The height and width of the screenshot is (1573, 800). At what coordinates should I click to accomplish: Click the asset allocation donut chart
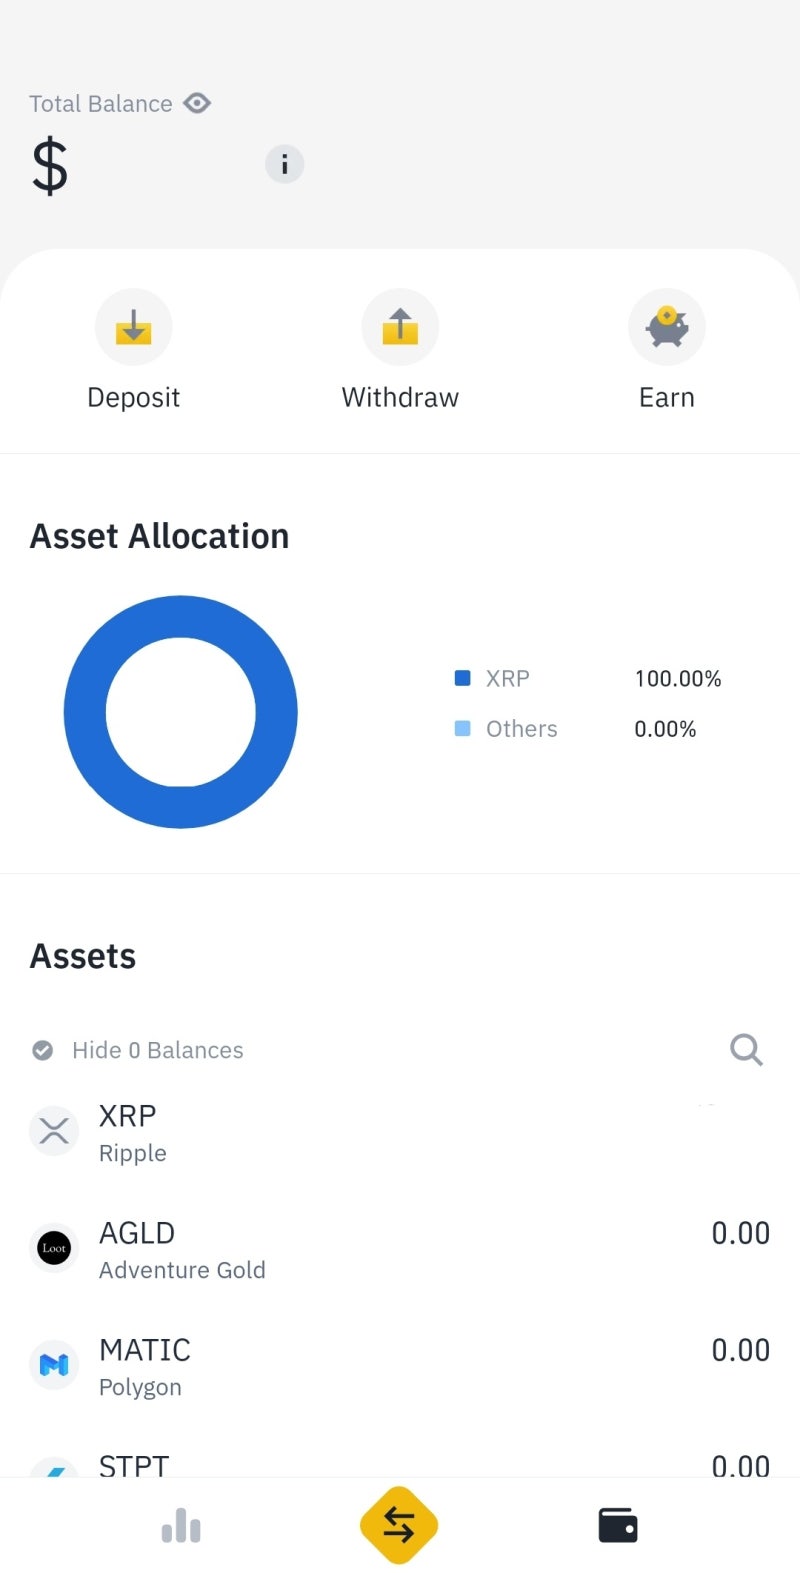[181, 712]
